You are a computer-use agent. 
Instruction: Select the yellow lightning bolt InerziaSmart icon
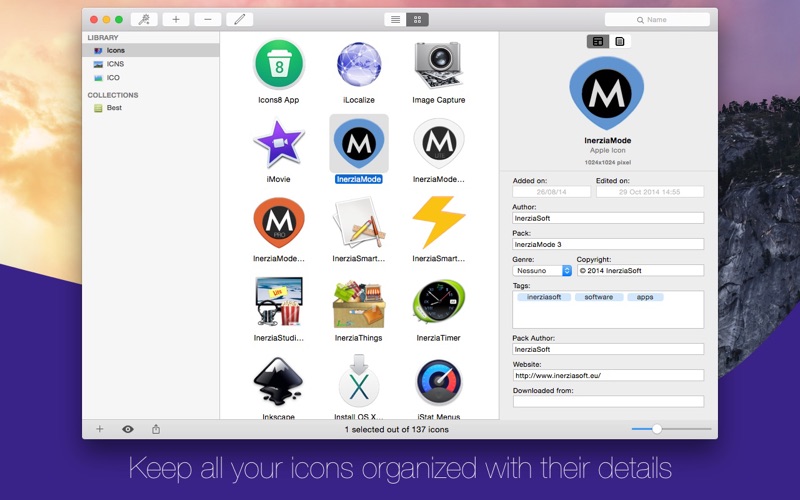point(439,222)
